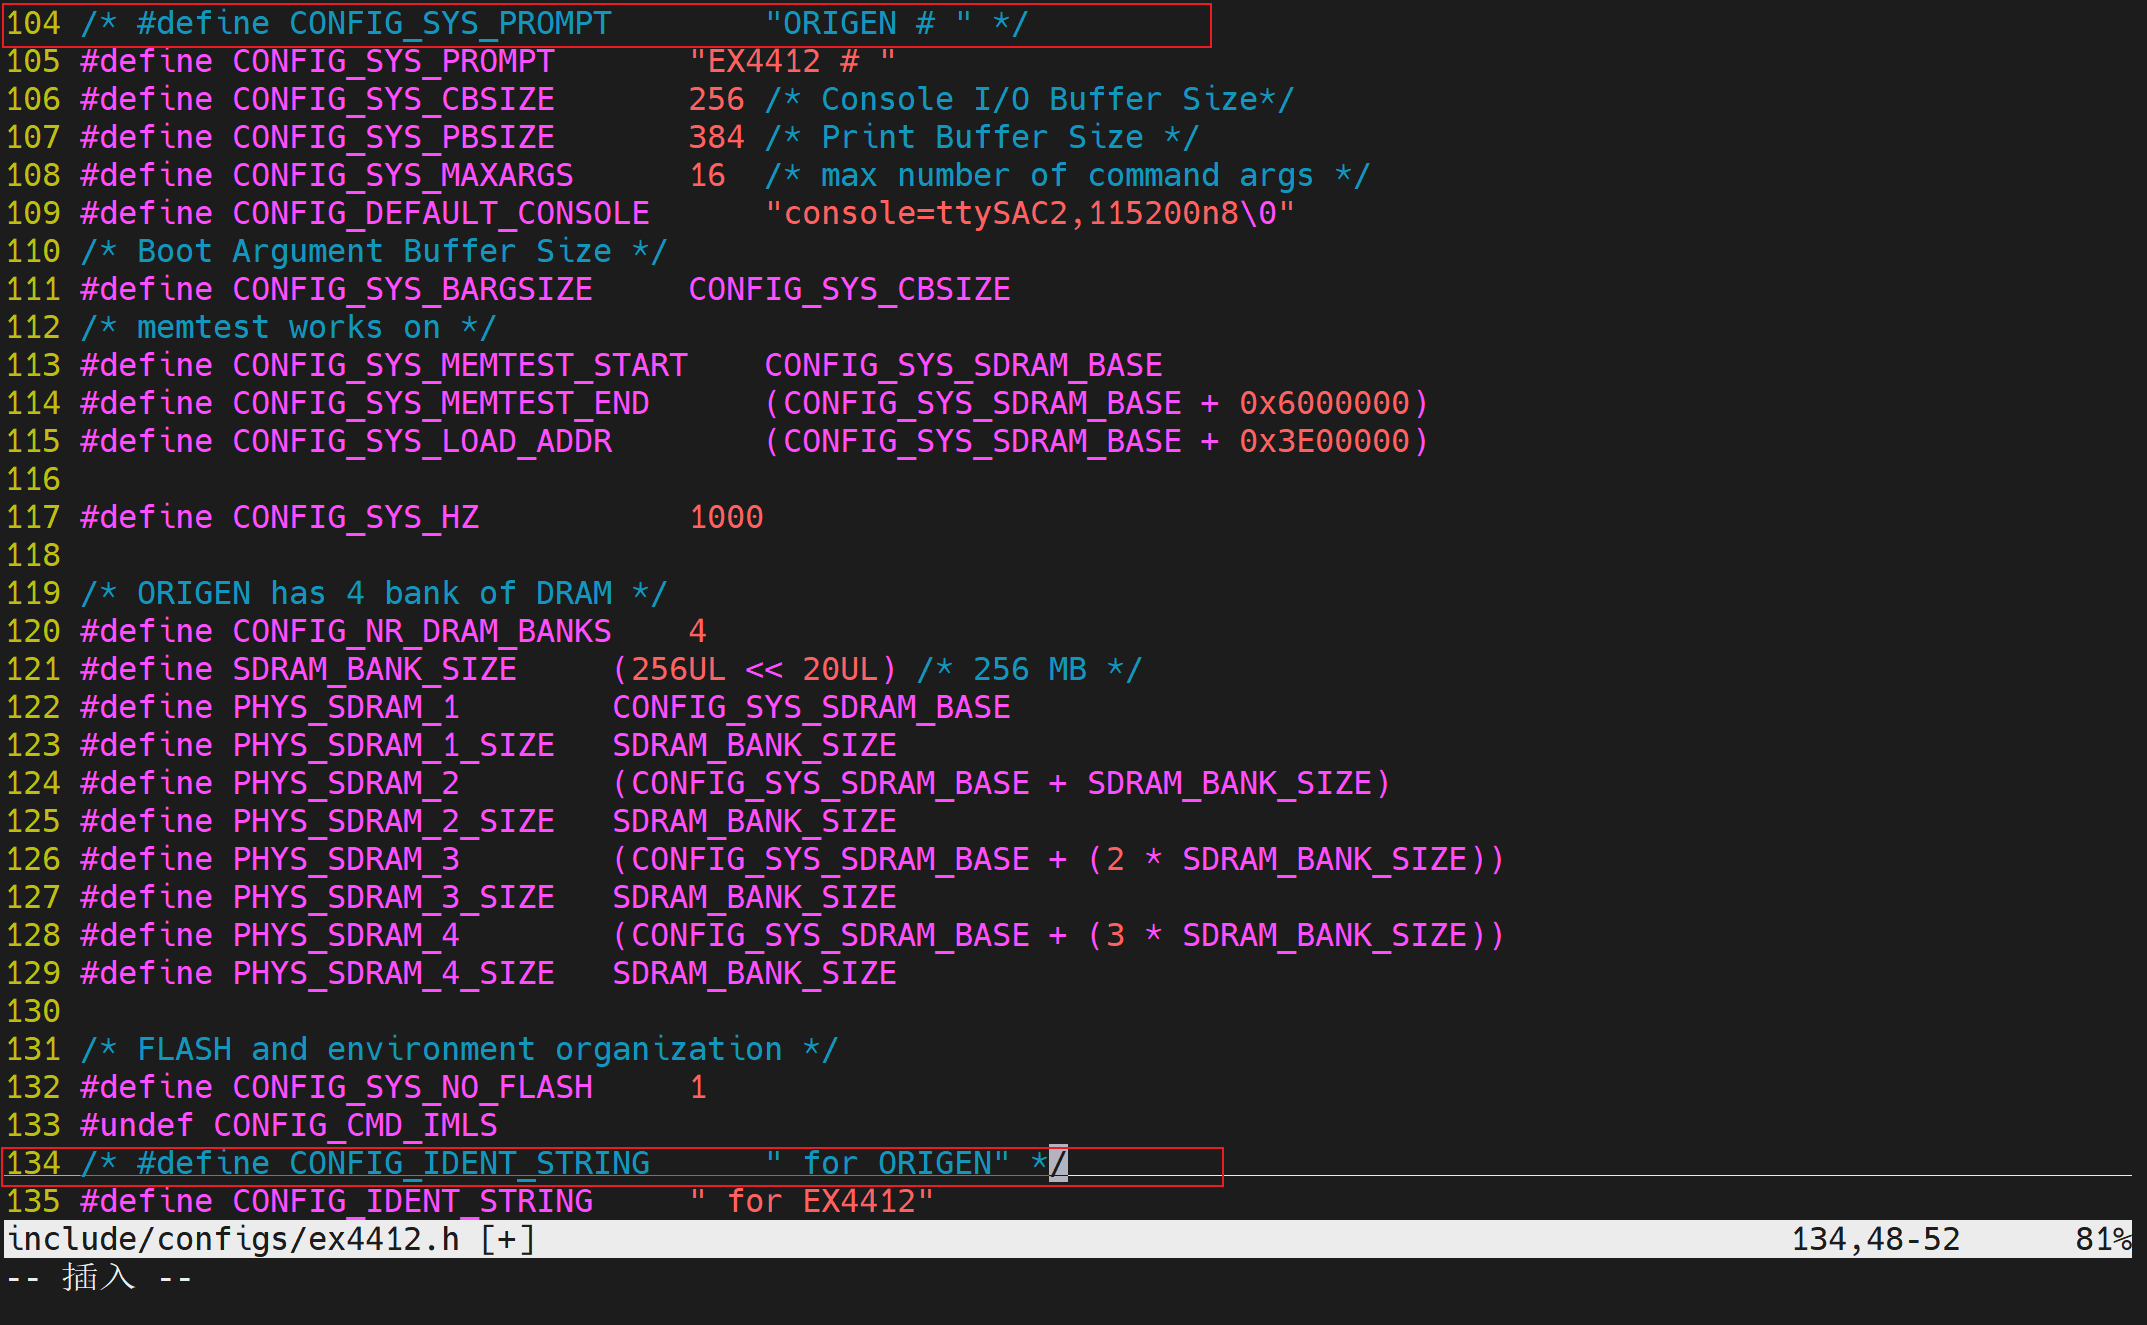Click " for EX4412" ident string
Image resolution: width=2147 pixels, height=1325 pixels.
coord(811,1202)
